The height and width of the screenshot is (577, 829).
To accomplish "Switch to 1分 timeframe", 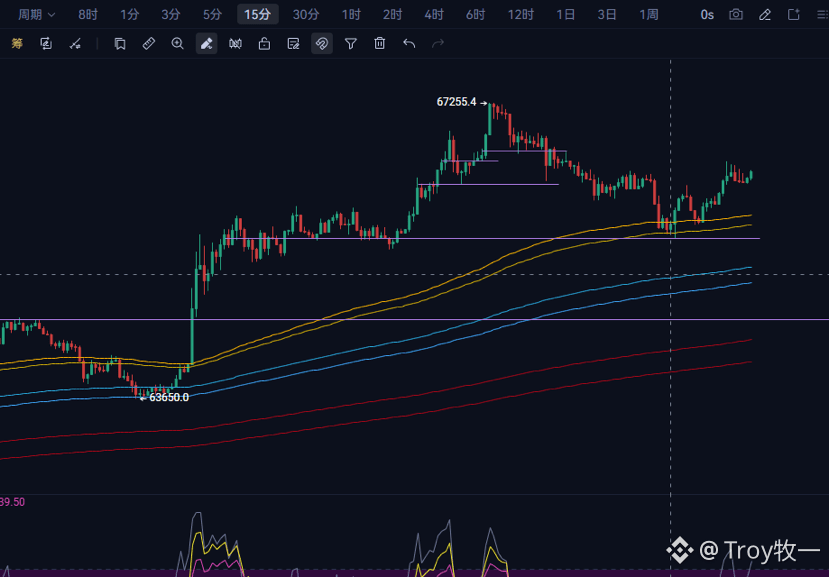I will click(129, 14).
